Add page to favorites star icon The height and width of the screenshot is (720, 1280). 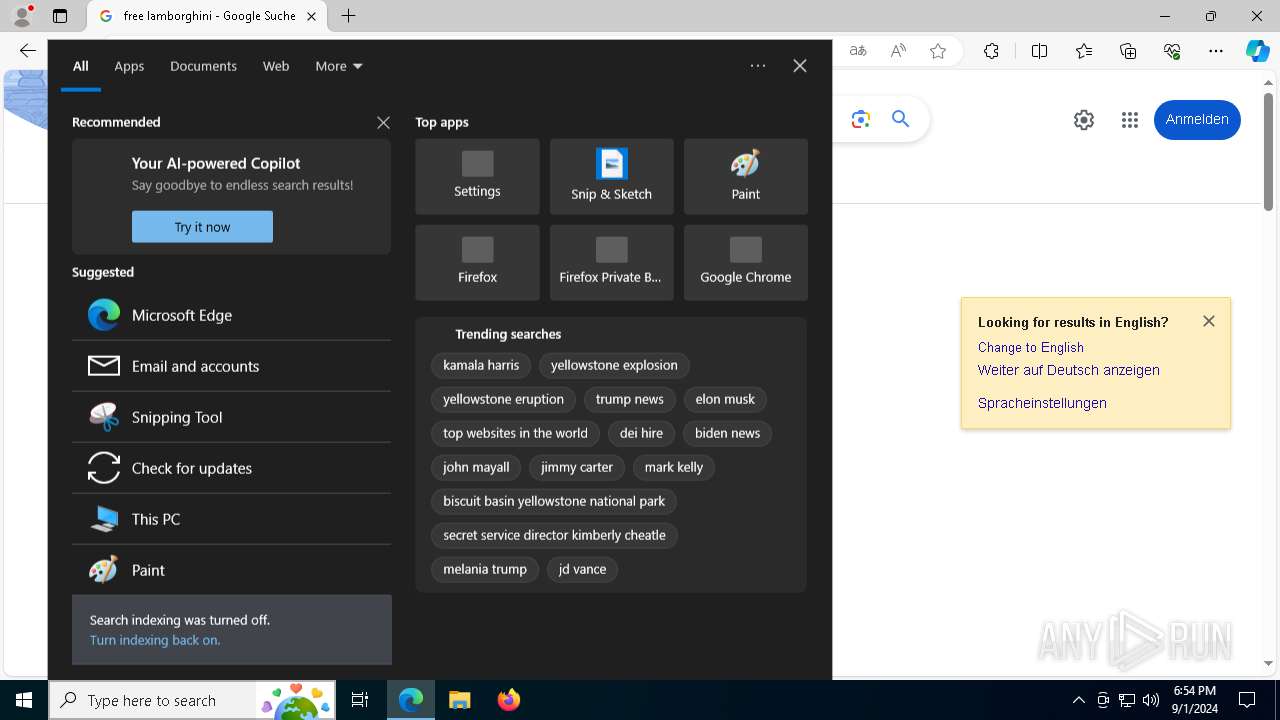(x=938, y=51)
